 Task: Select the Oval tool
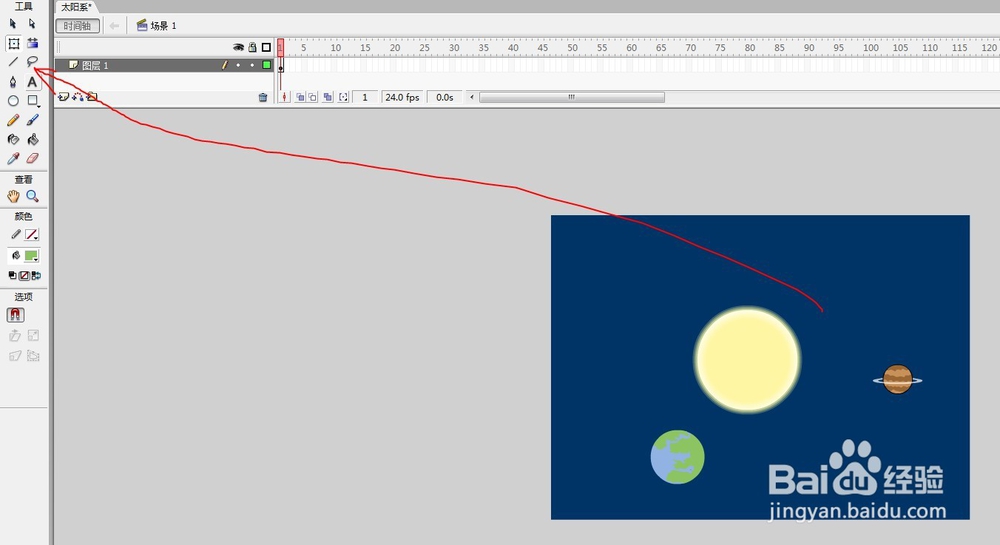(x=13, y=101)
